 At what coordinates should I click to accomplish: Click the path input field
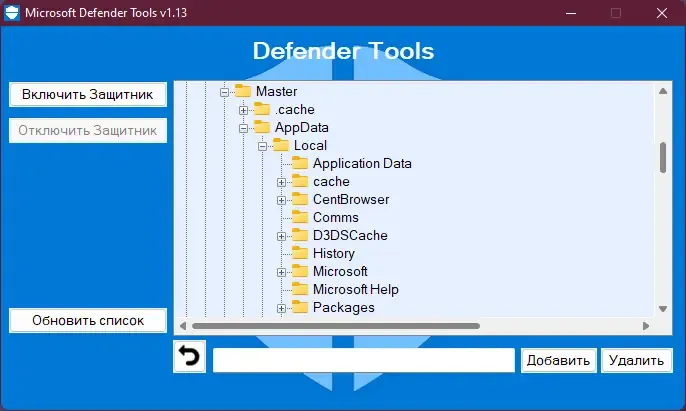click(x=364, y=361)
